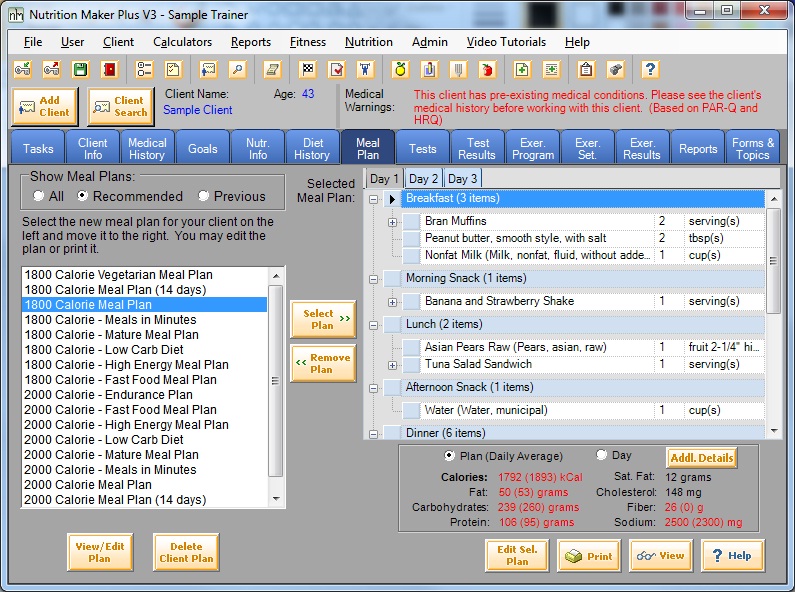Image resolution: width=795 pixels, height=592 pixels.
Task: Click the red exit door icon
Action: pos(109,69)
